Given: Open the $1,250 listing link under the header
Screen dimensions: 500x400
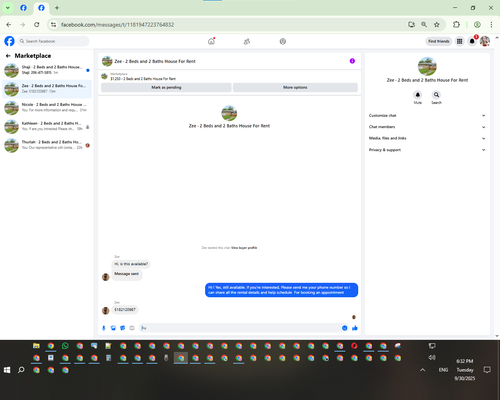Looking at the screenshot, I should [x=143, y=79].
